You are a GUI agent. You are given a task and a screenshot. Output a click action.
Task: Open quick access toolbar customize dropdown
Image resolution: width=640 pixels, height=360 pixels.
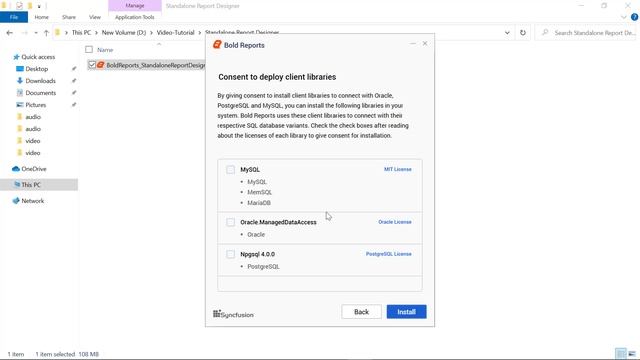pos(39,6)
